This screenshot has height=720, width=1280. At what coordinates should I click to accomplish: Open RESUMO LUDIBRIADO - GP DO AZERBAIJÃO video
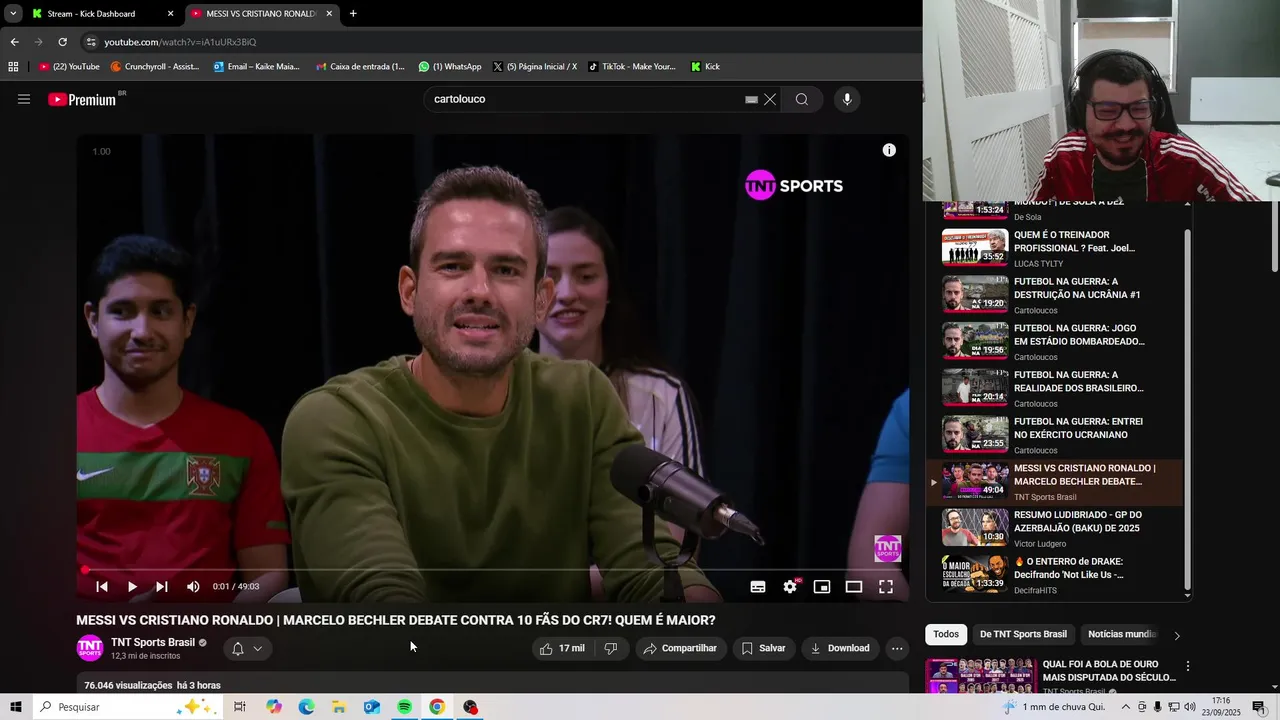click(1055, 528)
